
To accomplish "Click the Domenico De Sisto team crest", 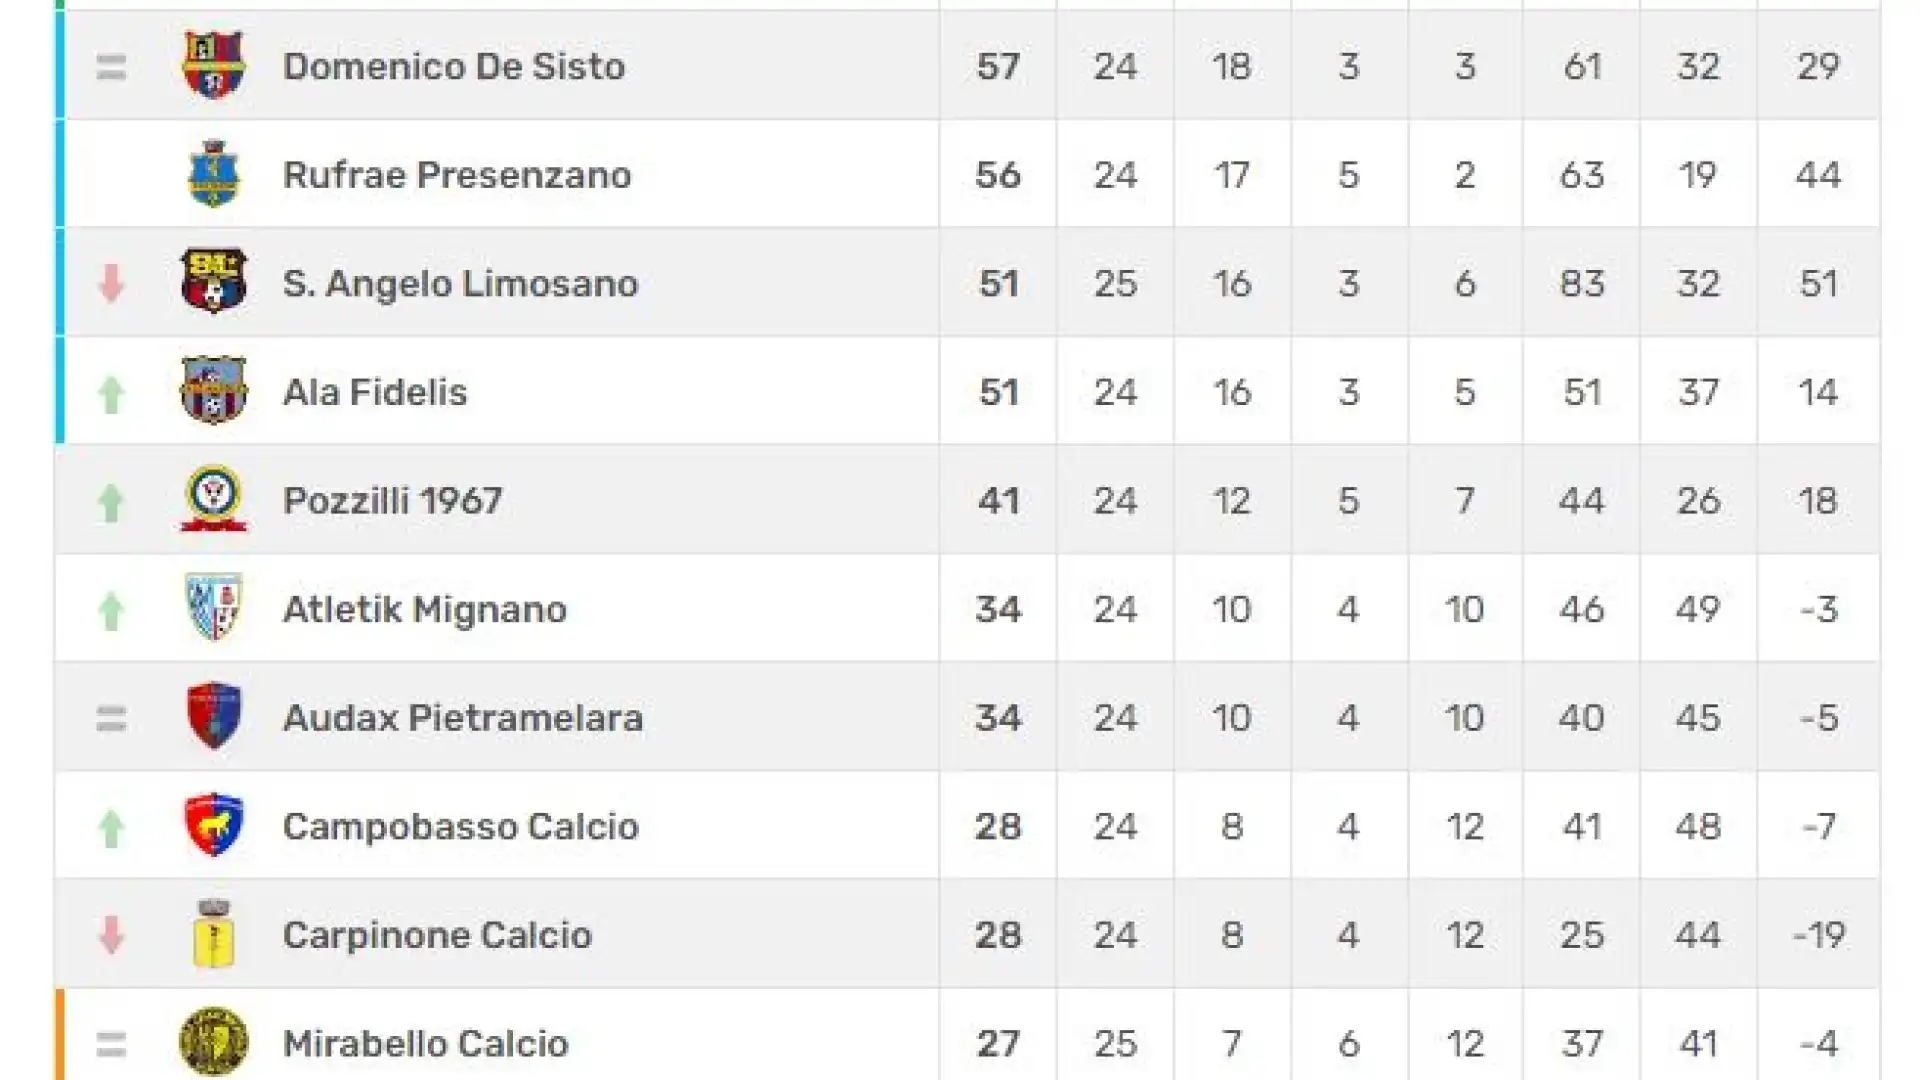I will click(x=213, y=65).
